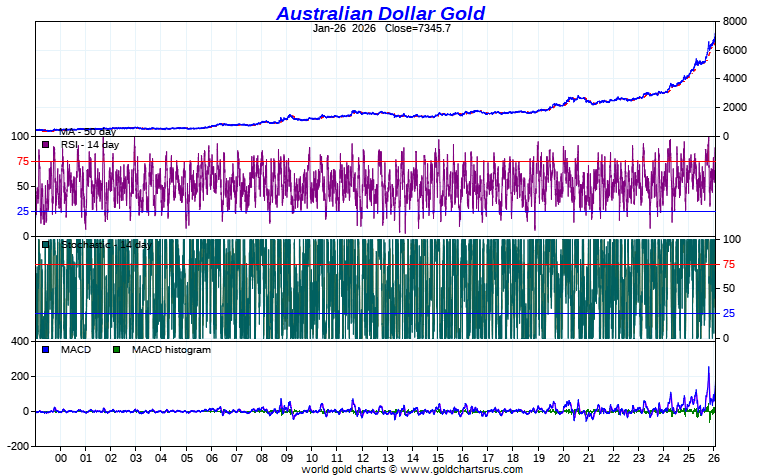Click the blue MACD legend square
760x475 pixels.
pos(46,349)
